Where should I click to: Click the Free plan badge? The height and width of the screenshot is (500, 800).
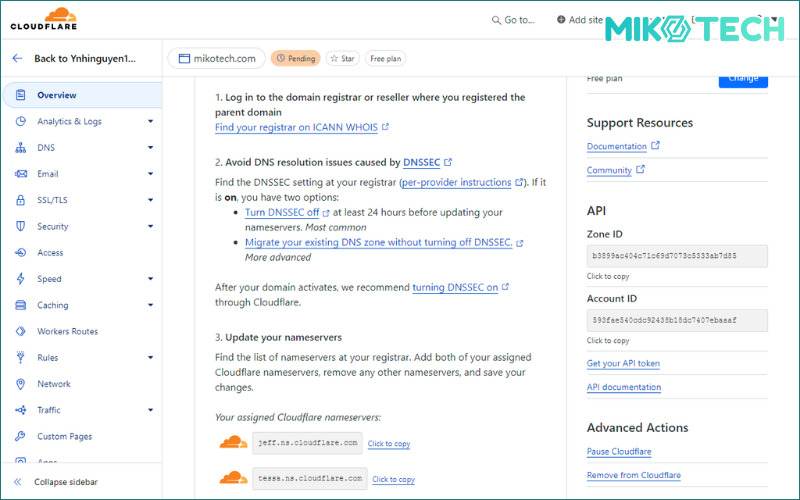pyautogui.click(x=386, y=59)
